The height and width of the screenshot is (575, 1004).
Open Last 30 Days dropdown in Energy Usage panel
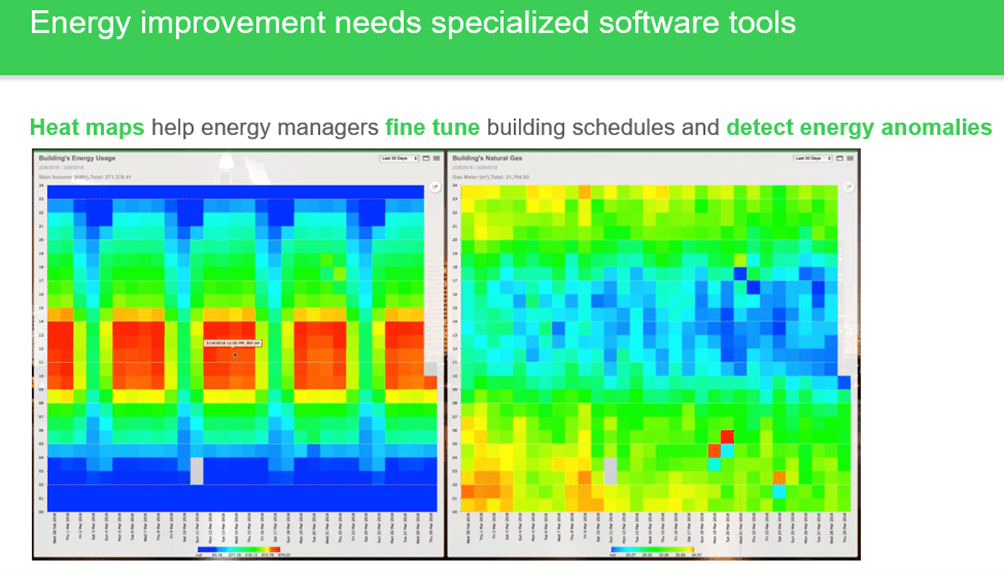399,158
